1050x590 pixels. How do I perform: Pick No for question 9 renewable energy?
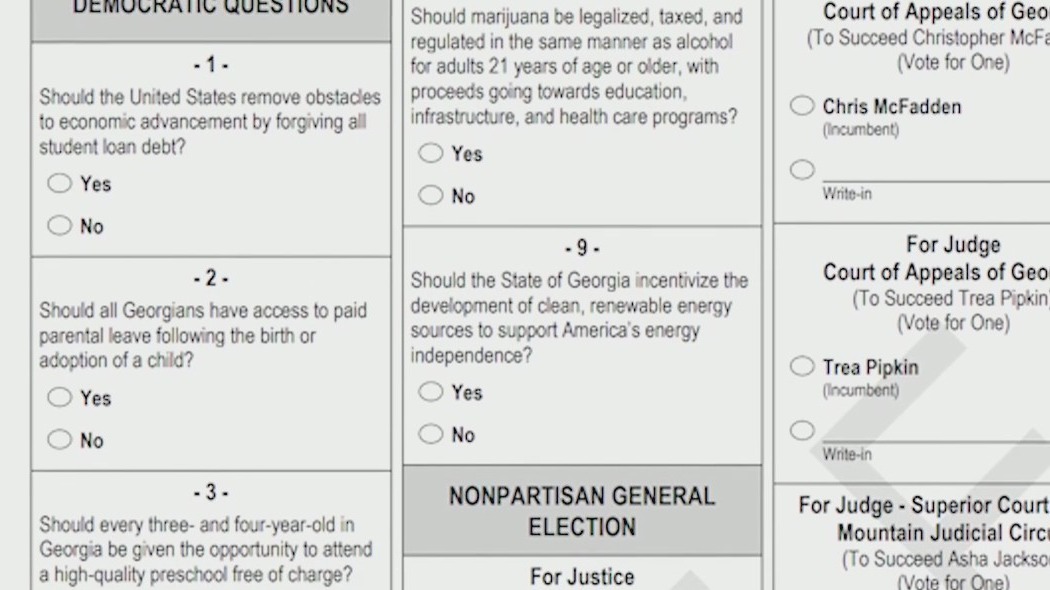tap(431, 434)
